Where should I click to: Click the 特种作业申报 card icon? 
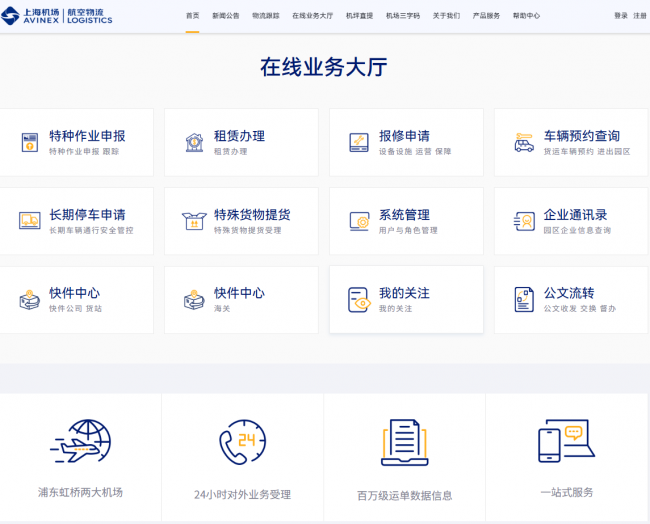click(29, 142)
